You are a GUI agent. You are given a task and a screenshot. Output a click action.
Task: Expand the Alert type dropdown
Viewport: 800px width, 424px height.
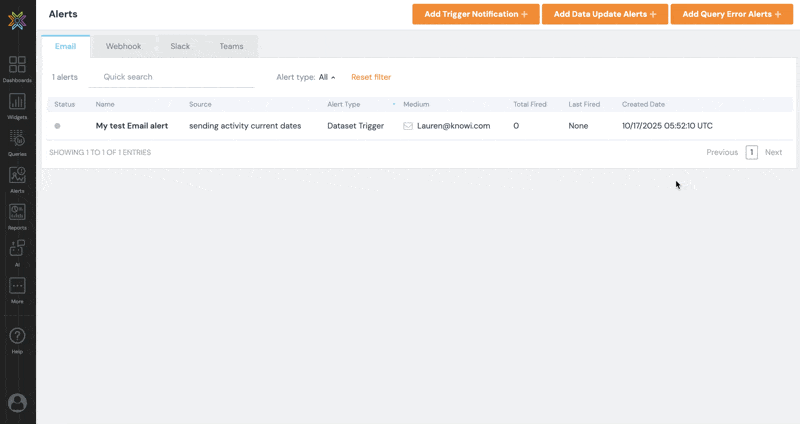tap(327, 77)
